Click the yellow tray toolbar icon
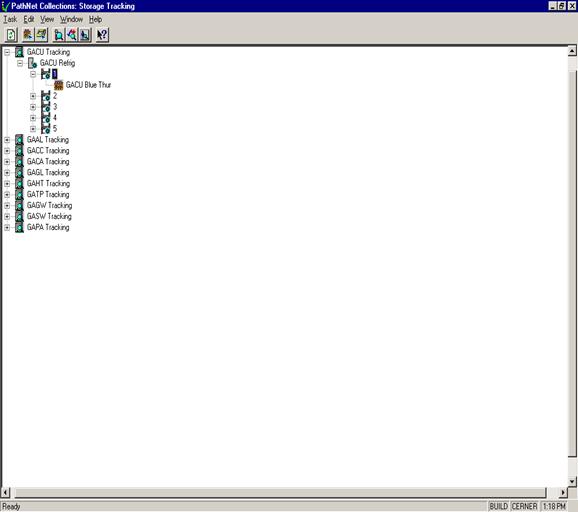This screenshot has width=578, height=512. point(41,35)
